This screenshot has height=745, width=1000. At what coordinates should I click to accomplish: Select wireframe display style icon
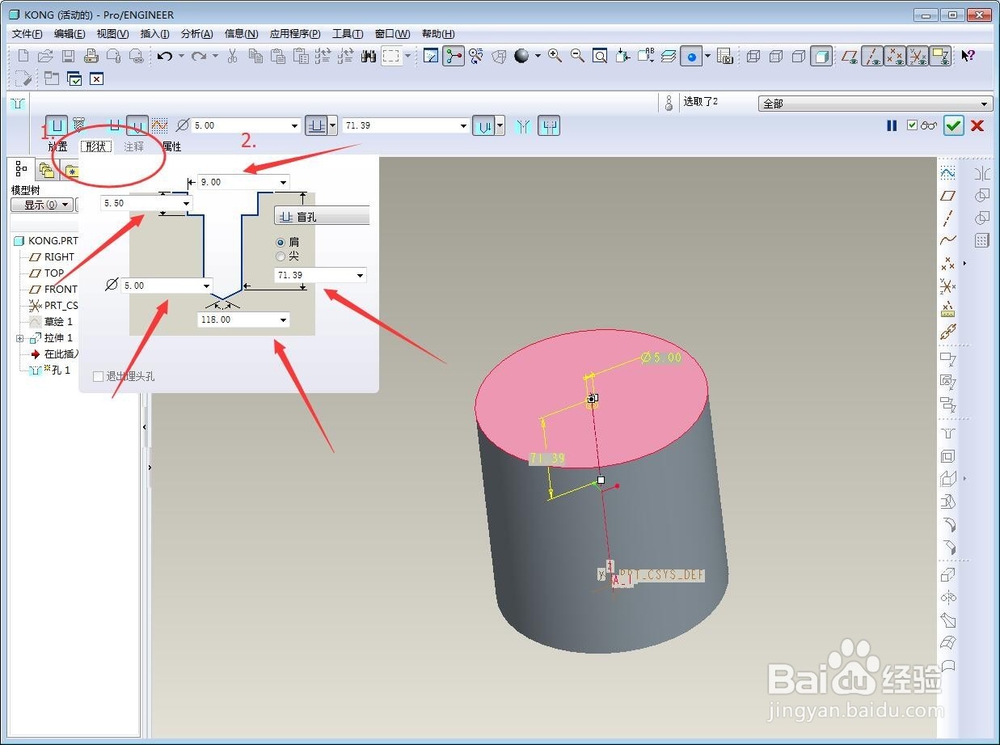[x=753, y=56]
